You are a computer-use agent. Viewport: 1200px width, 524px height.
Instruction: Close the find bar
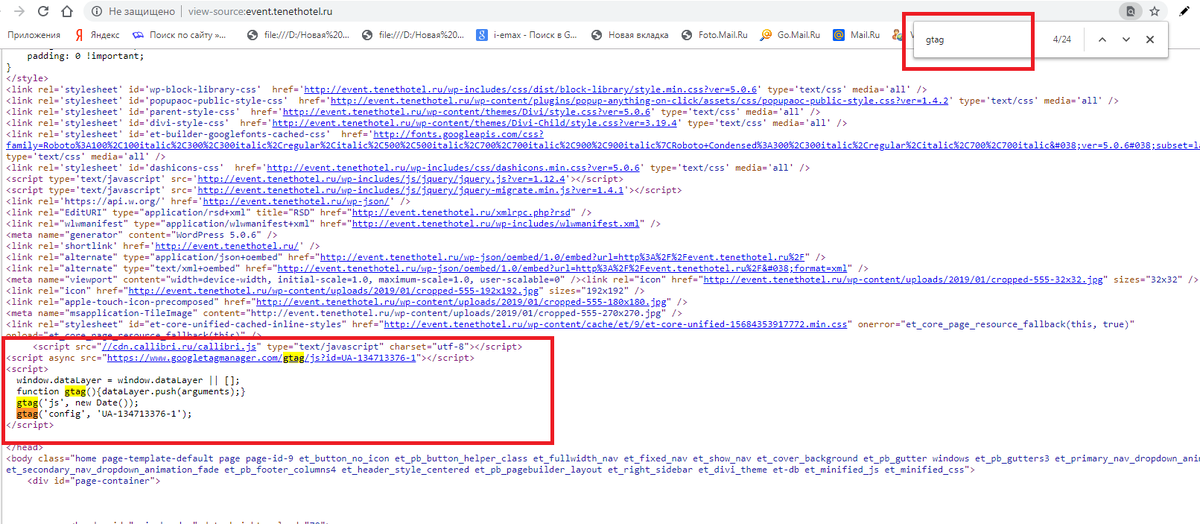1150,40
